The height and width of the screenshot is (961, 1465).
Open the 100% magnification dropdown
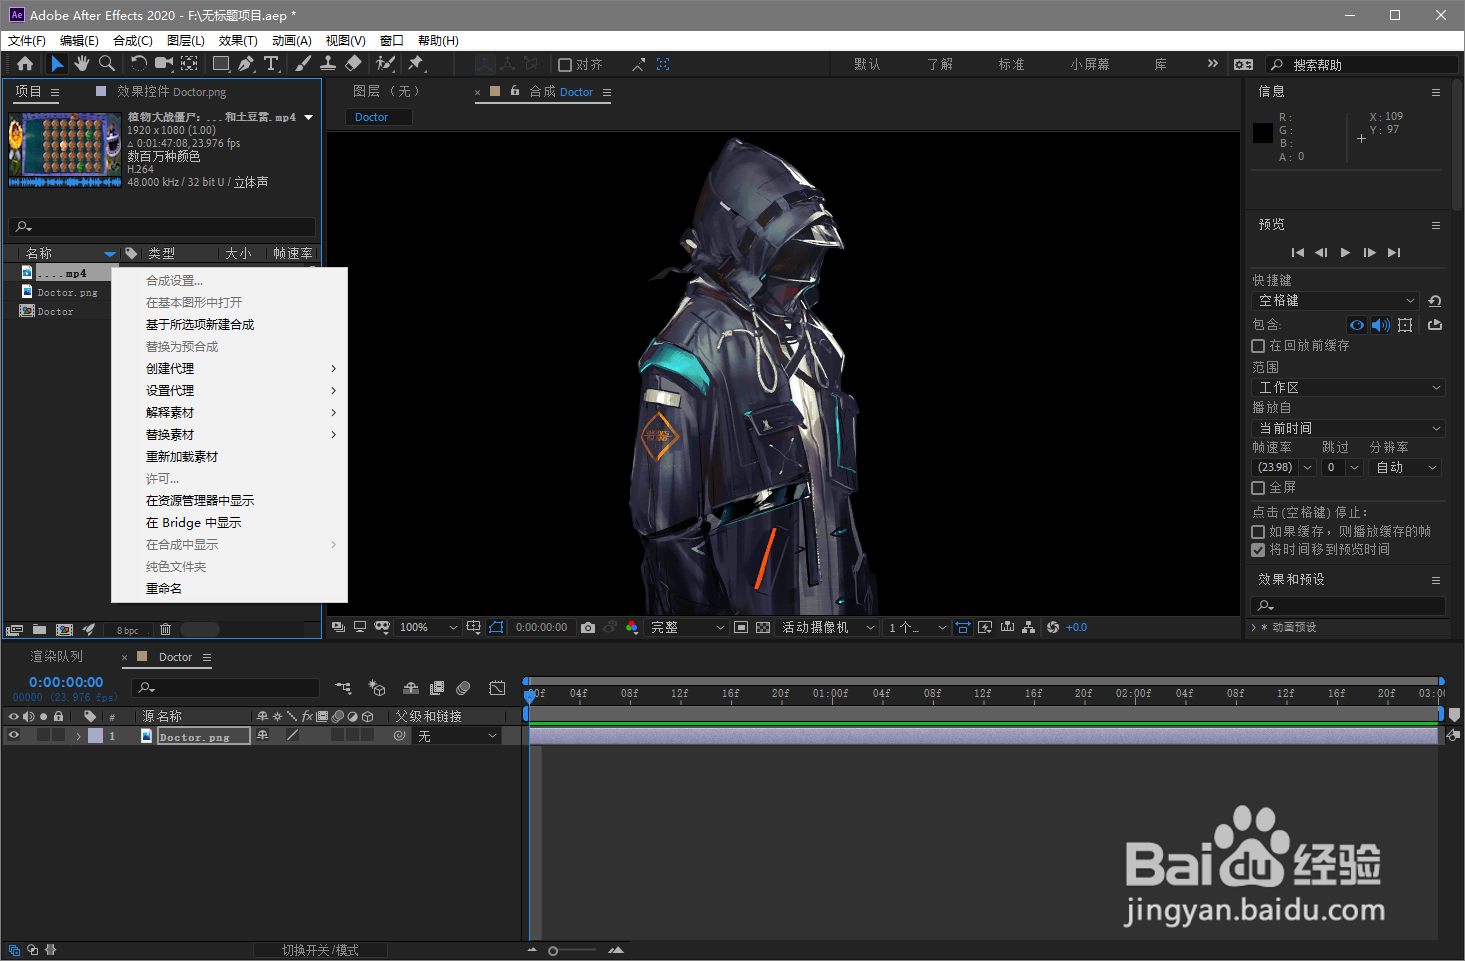pyautogui.click(x=428, y=628)
